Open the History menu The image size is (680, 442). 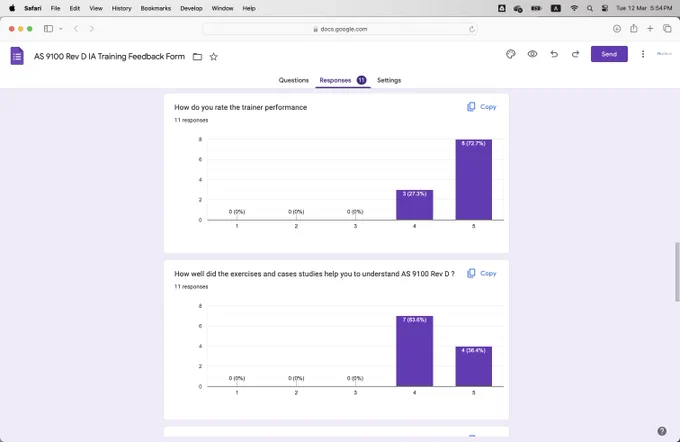[121, 8]
